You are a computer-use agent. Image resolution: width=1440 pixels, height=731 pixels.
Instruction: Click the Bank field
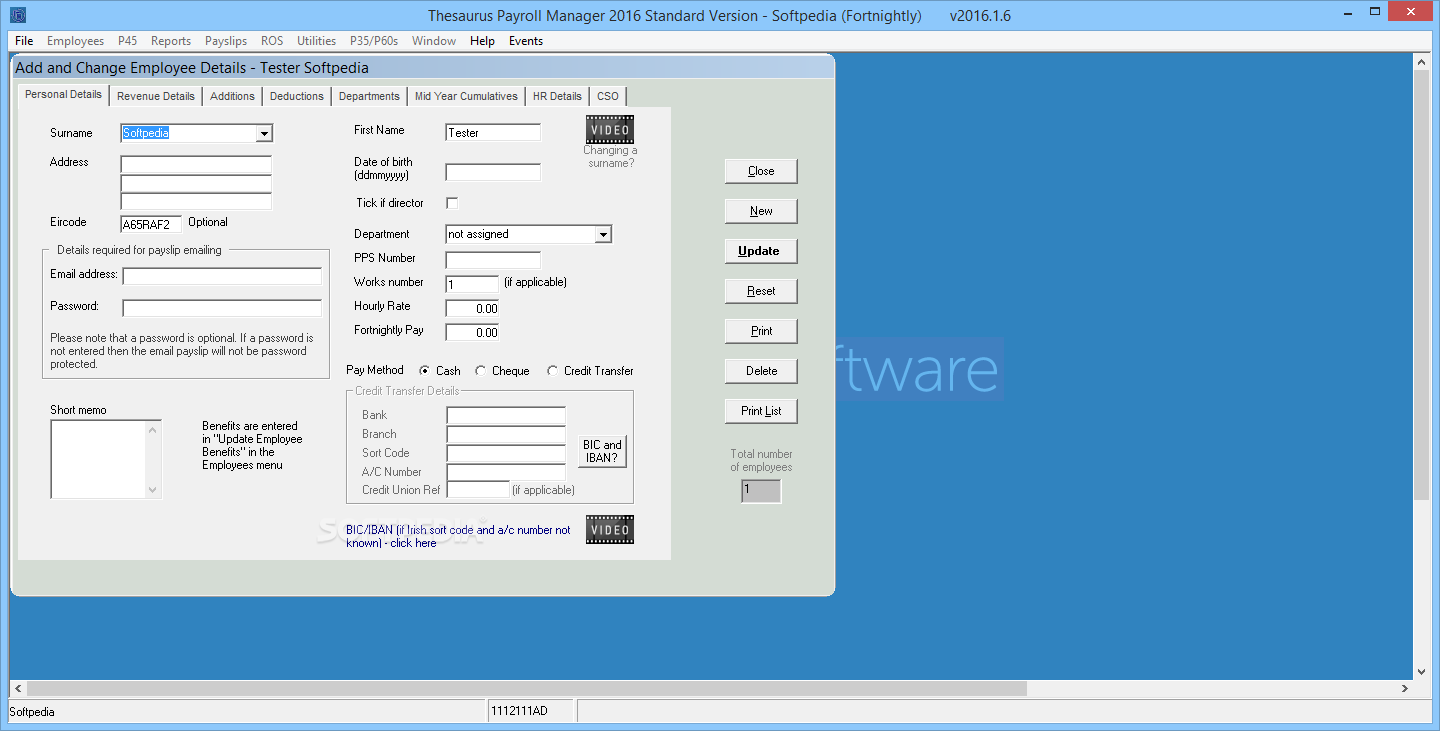506,415
